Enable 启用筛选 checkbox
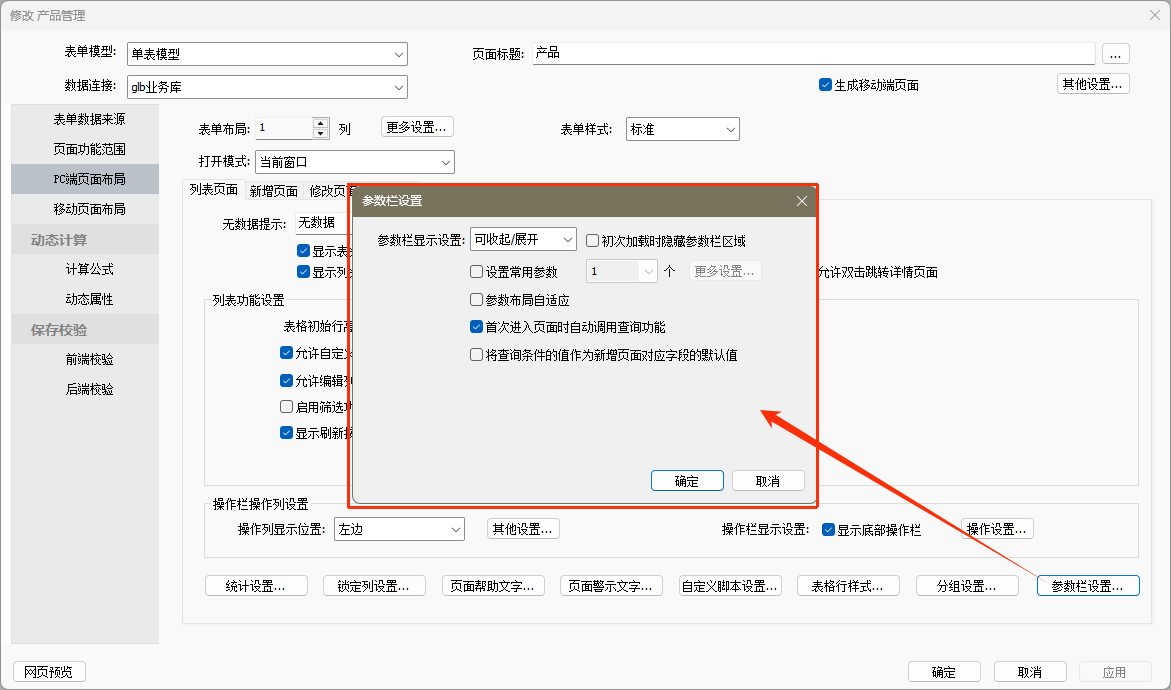Screen dimensions: 1171x690 [x=286, y=406]
